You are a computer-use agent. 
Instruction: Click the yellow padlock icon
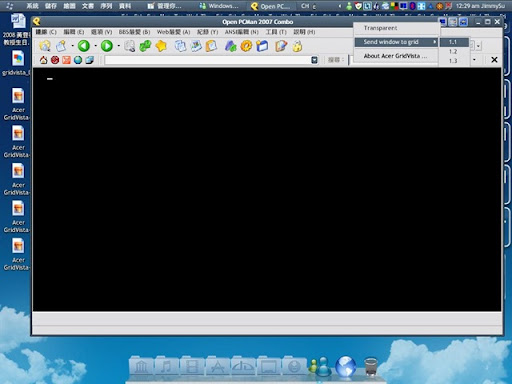point(297,46)
